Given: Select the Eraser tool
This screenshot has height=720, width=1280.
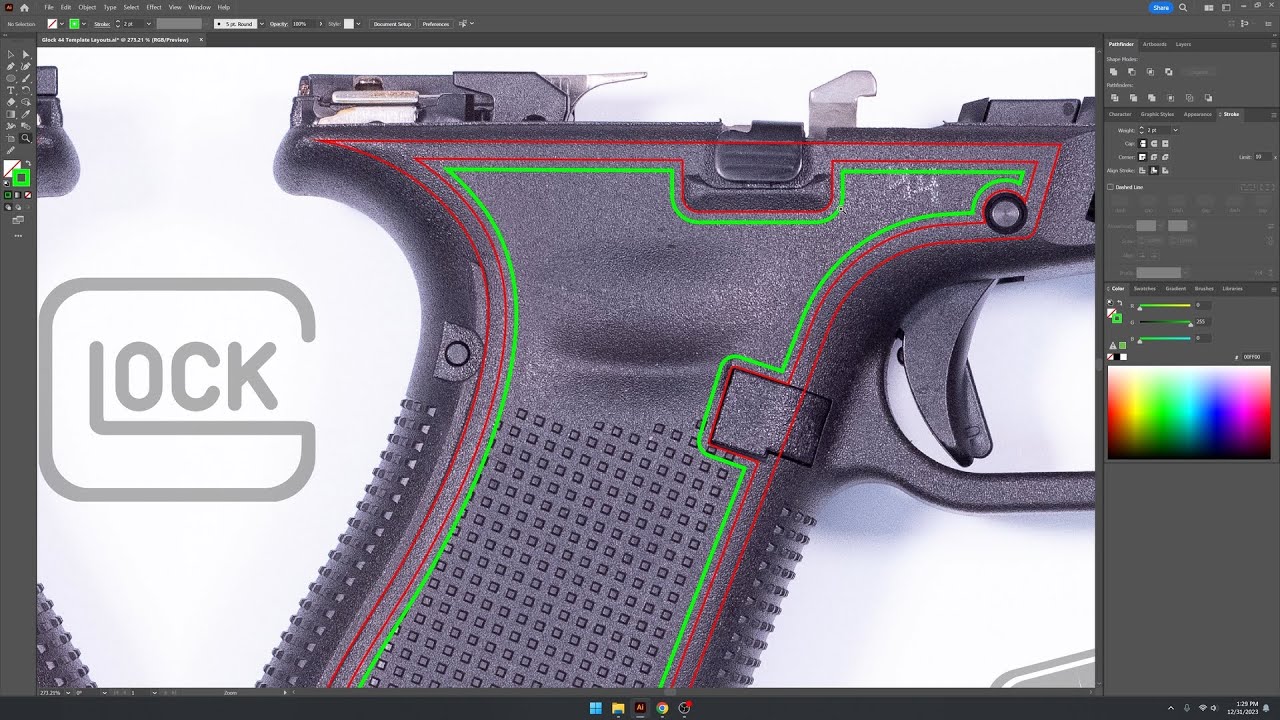Looking at the screenshot, I should point(11,102).
